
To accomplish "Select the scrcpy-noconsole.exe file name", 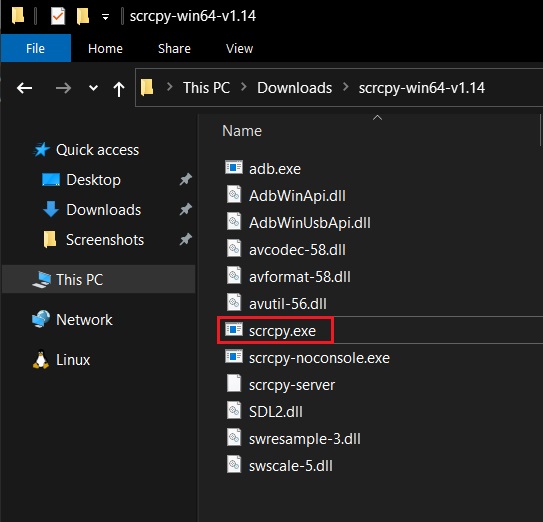I will (319, 358).
